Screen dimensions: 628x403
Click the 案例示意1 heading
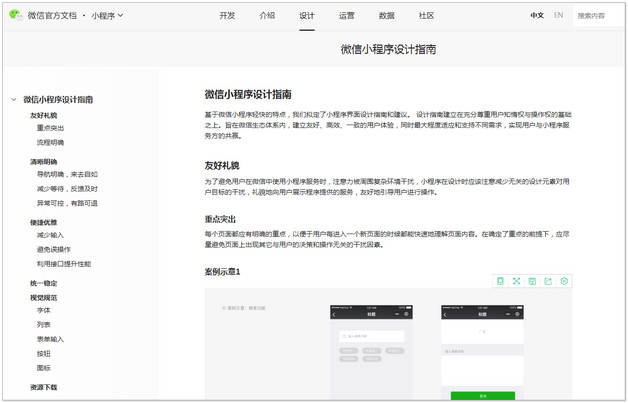[x=222, y=272]
